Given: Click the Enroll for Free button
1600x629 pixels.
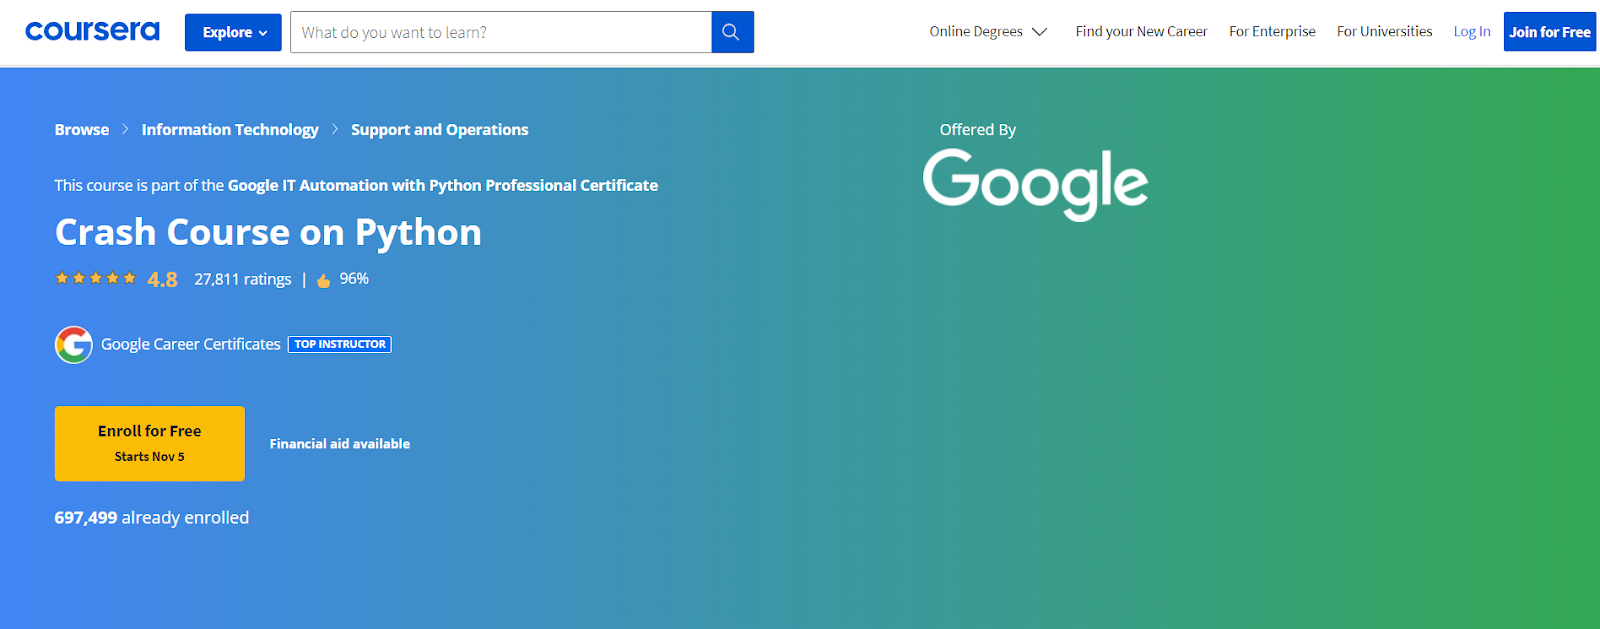Looking at the screenshot, I should [150, 443].
